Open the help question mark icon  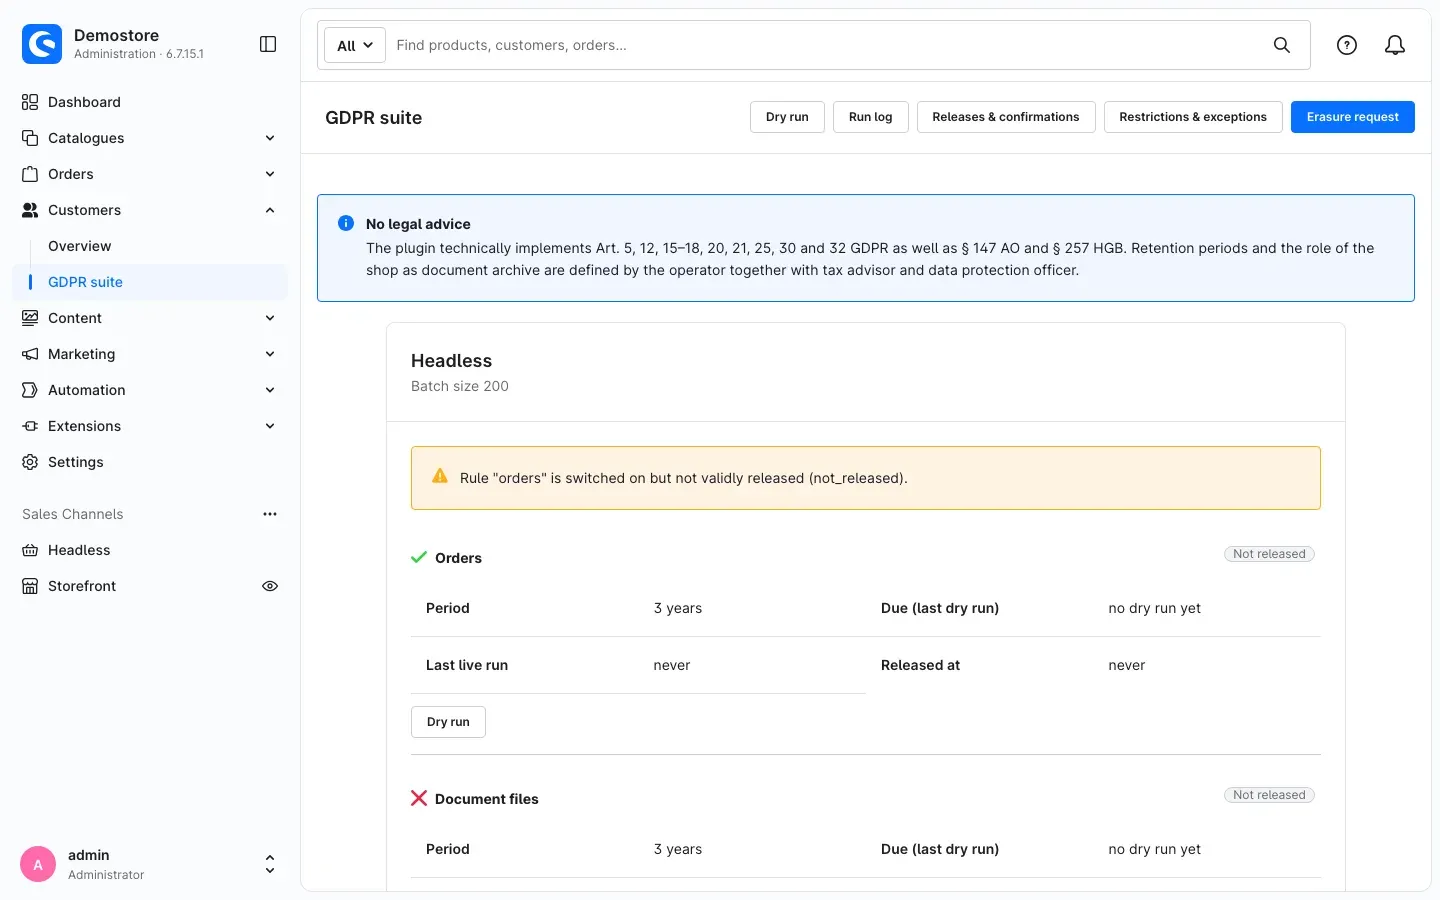1347,45
